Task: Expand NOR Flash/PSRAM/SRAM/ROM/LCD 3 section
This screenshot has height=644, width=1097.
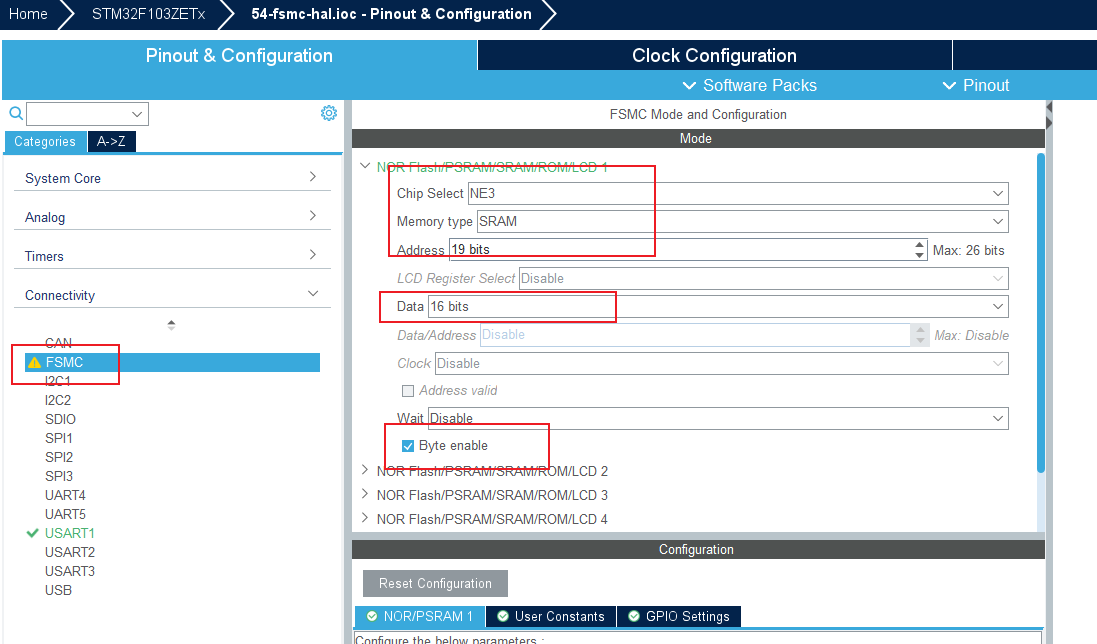Action: (365, 494)
